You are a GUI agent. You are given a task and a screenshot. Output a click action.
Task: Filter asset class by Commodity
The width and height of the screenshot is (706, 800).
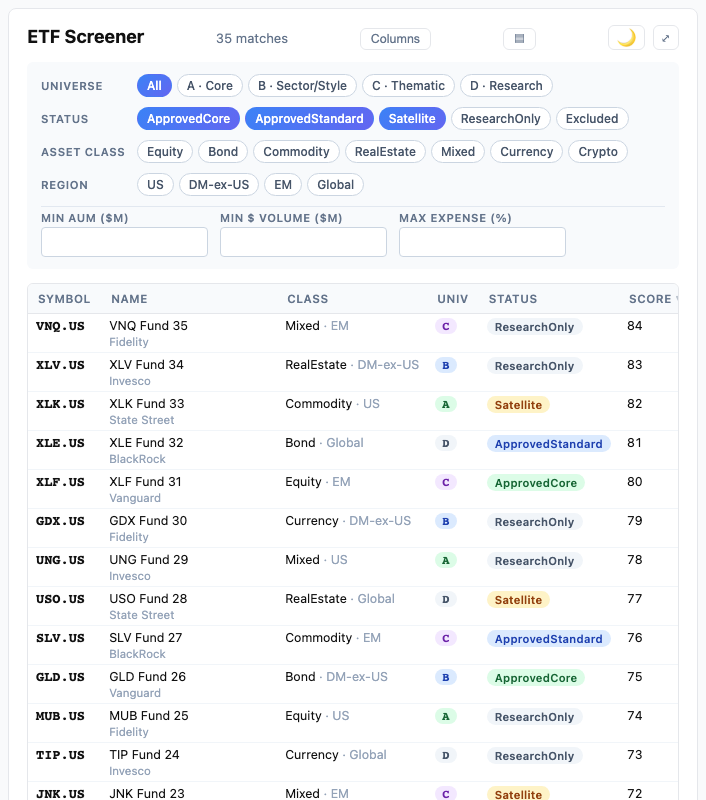(x=296, y=152)
